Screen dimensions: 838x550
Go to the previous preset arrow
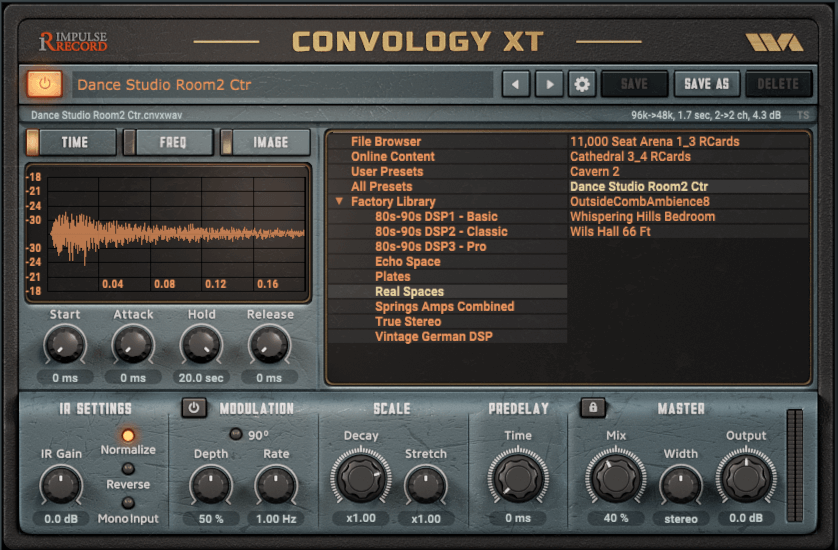pyautogui.click(x=515, y=85)
